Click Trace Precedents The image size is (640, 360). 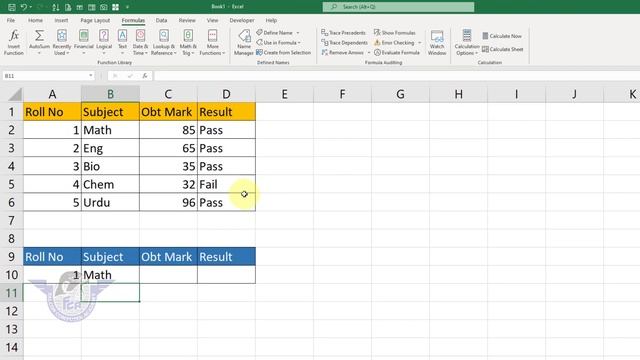click(x=343, y=33)
